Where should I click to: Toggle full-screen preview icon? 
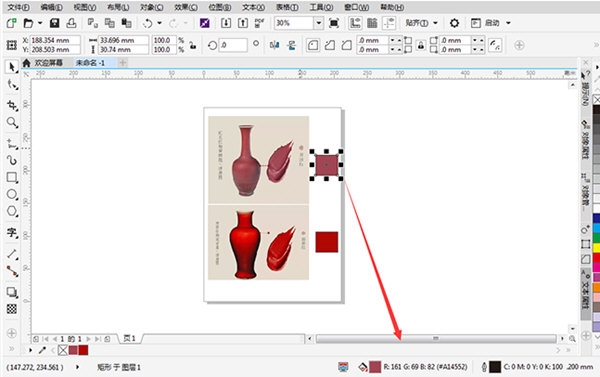[334, 23]
